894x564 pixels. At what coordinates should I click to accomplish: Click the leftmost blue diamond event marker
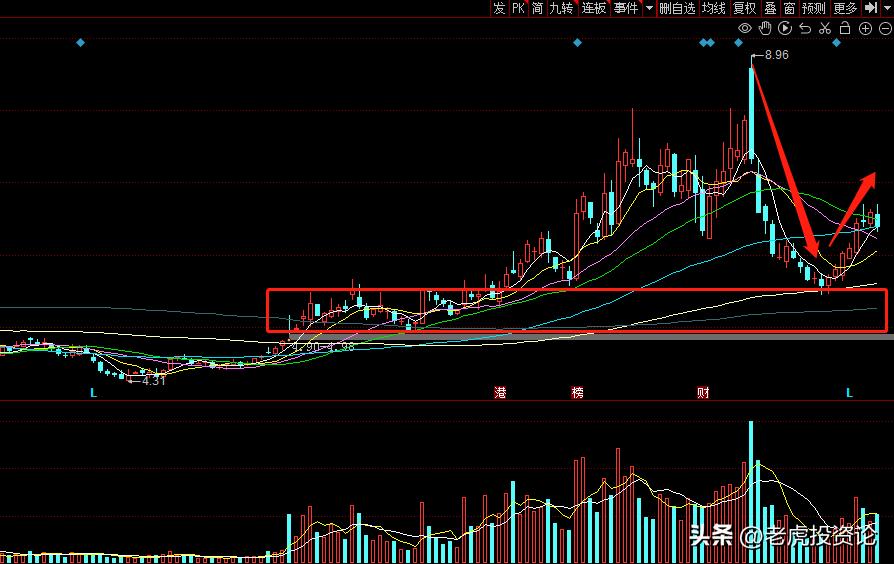tap(80, 43)
